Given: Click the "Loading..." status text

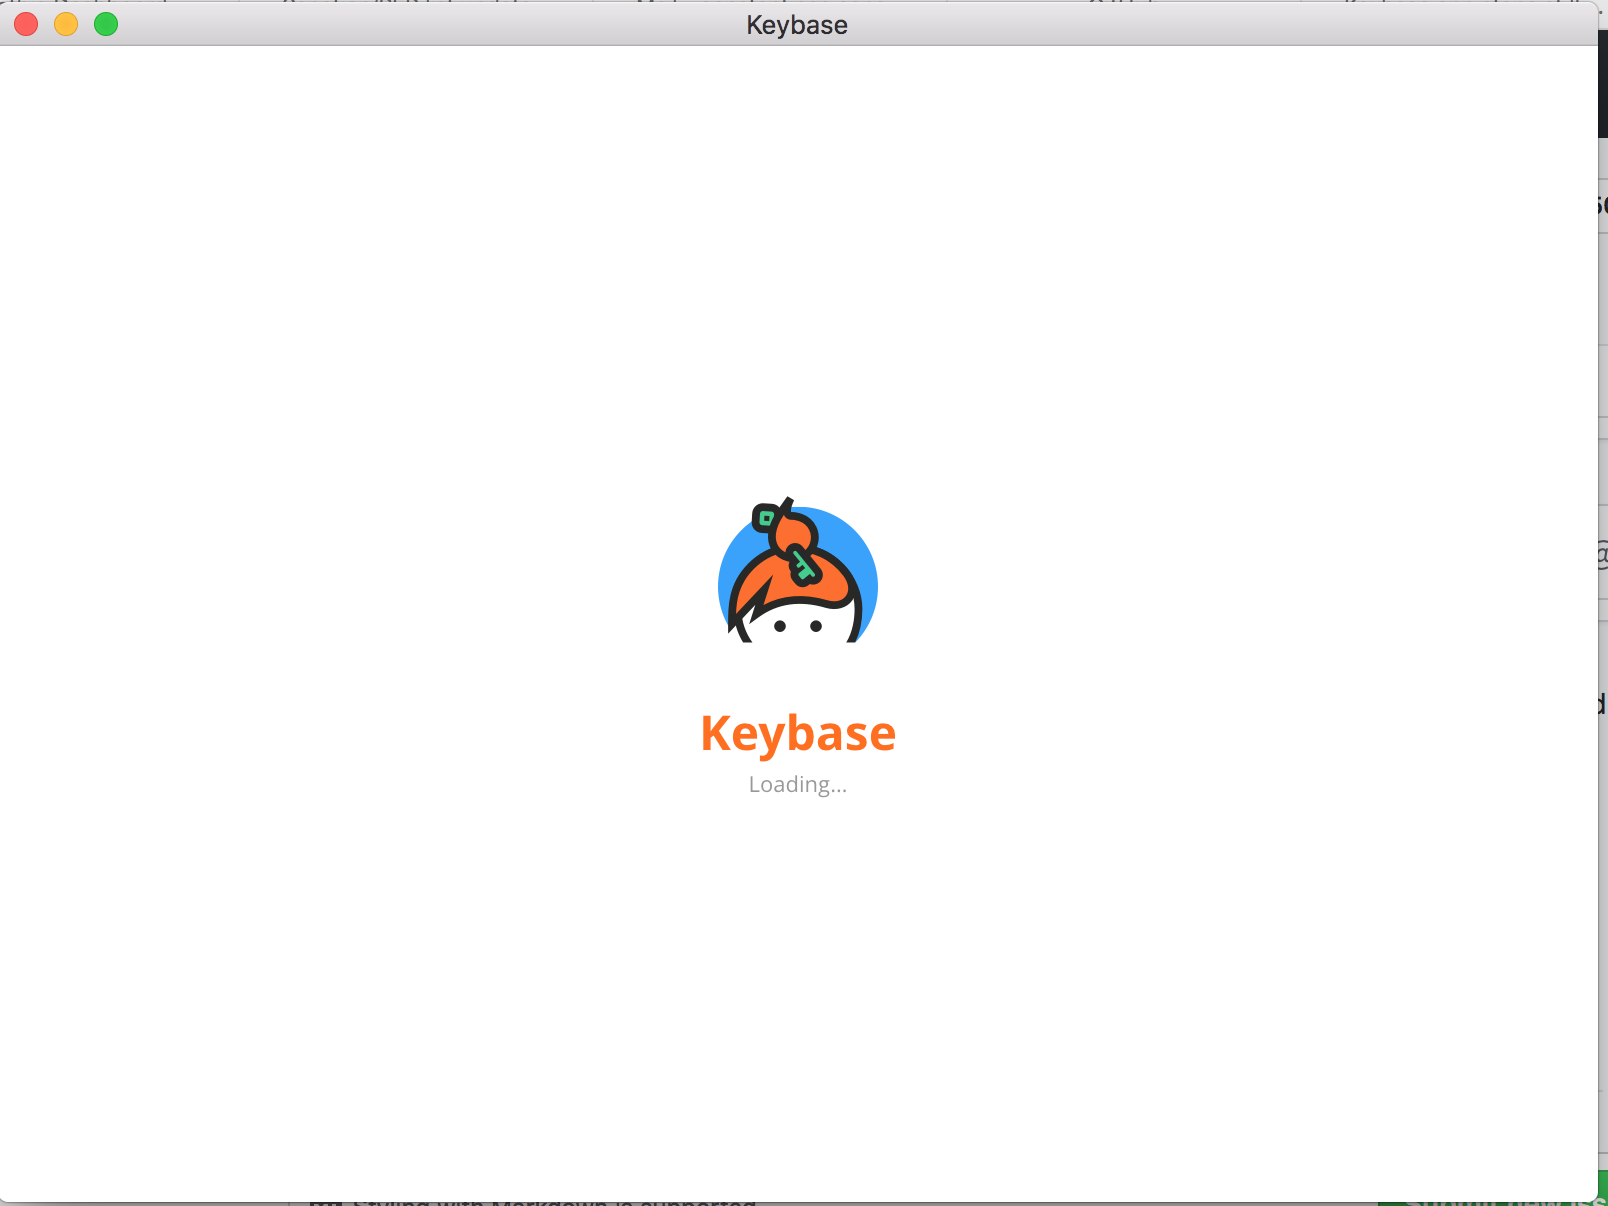Looking at the screenshot, I should click(x=798, y=785).
